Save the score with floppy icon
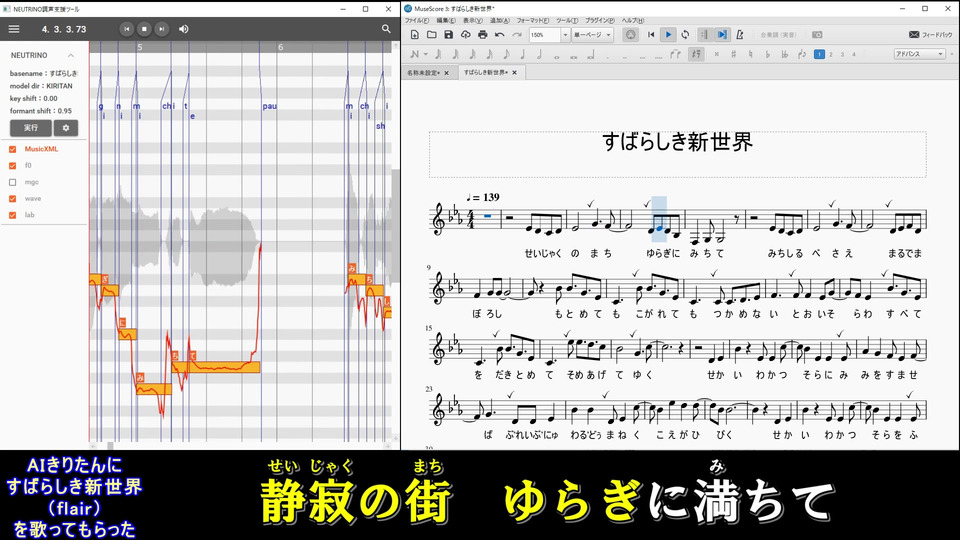 (x=449, y=35)
